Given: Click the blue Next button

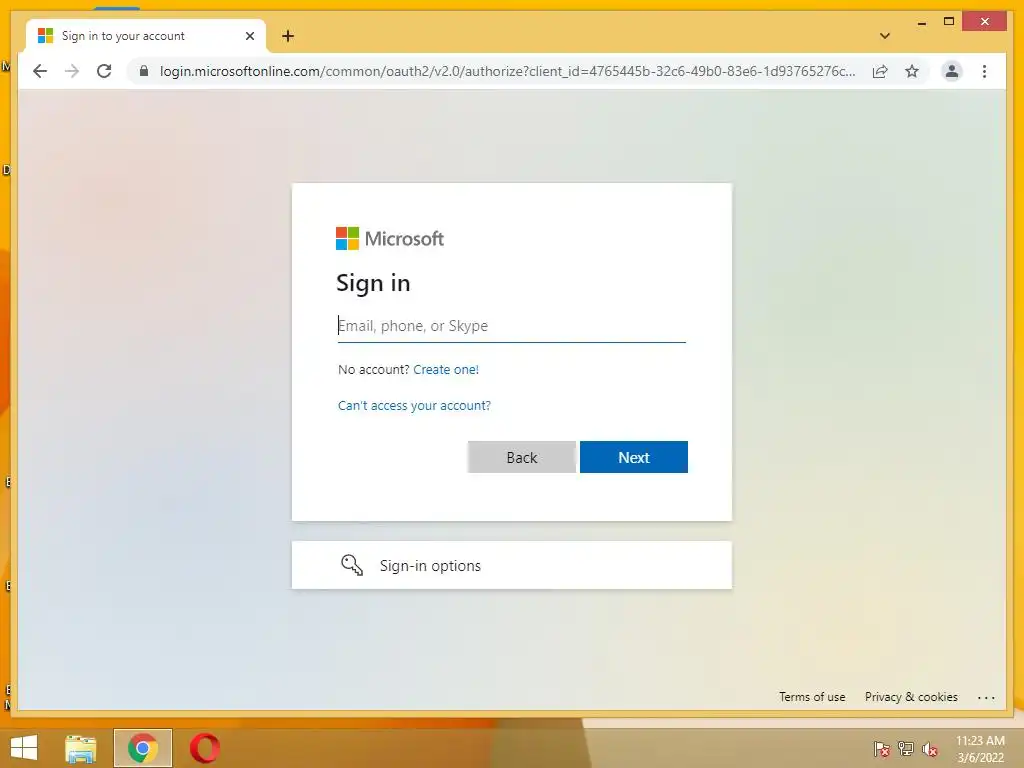Looking at the screenshot, I should point(633,457).
